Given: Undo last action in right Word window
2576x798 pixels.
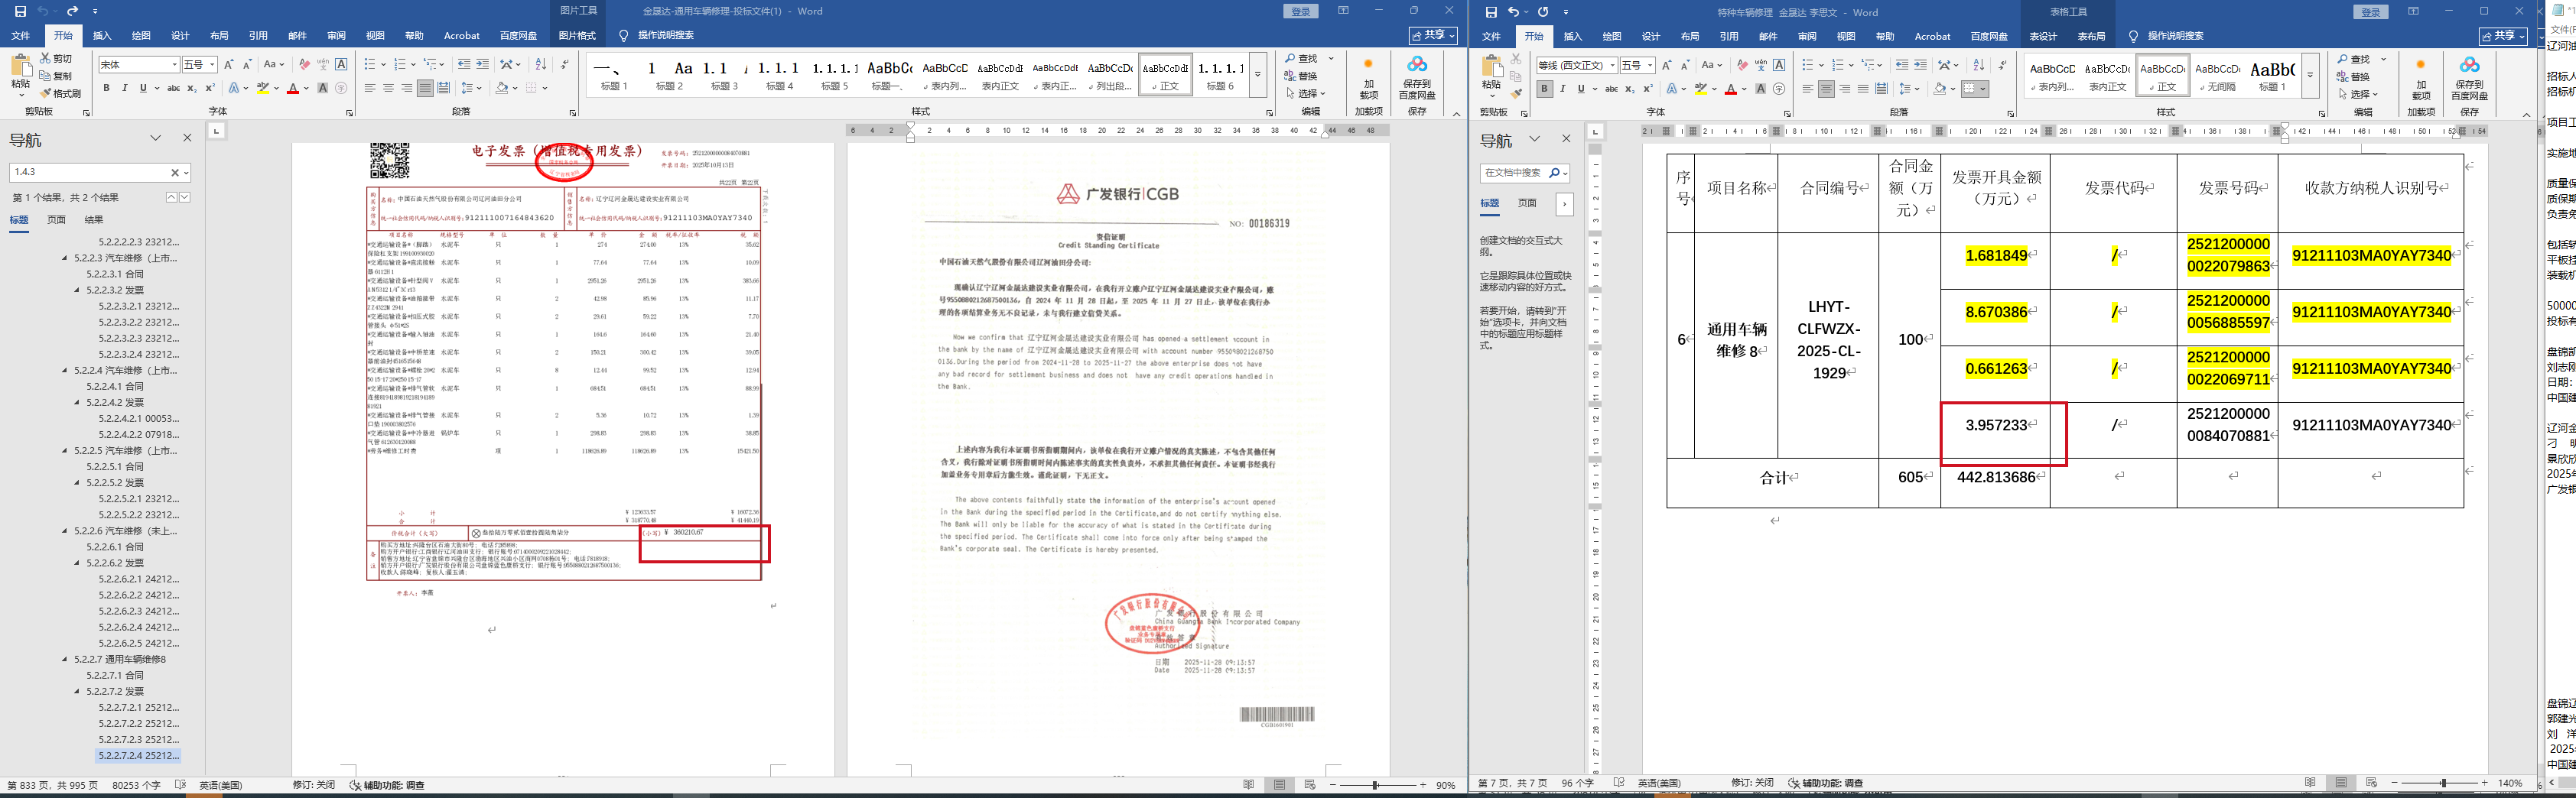Looking at the screenshot, I should click(1514, 12).
